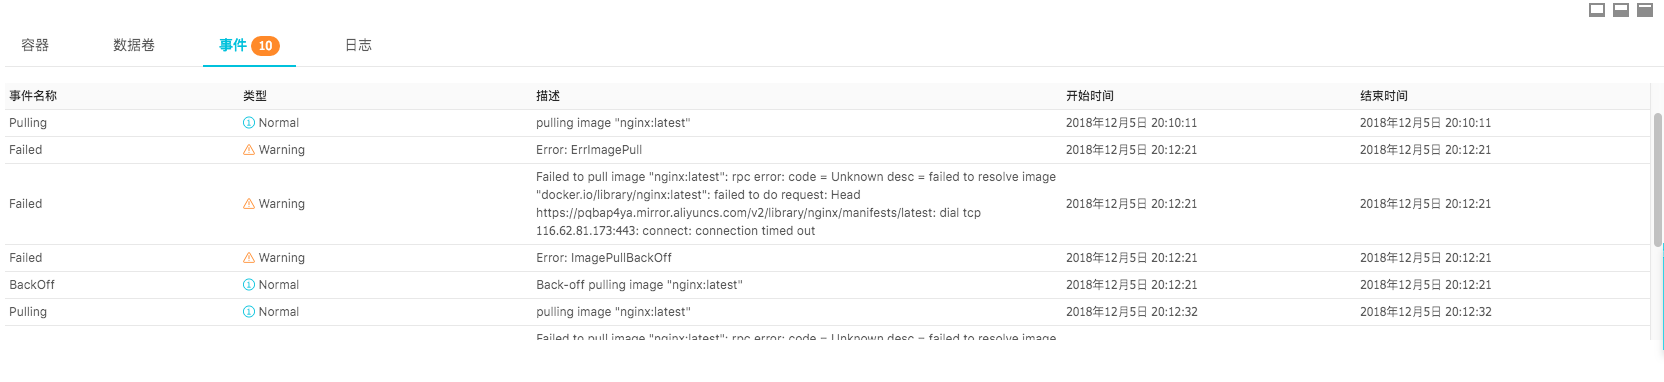Click the events table vertical scrollbar
This screenshot has height=382, width=1664.
coord(1657,180)
